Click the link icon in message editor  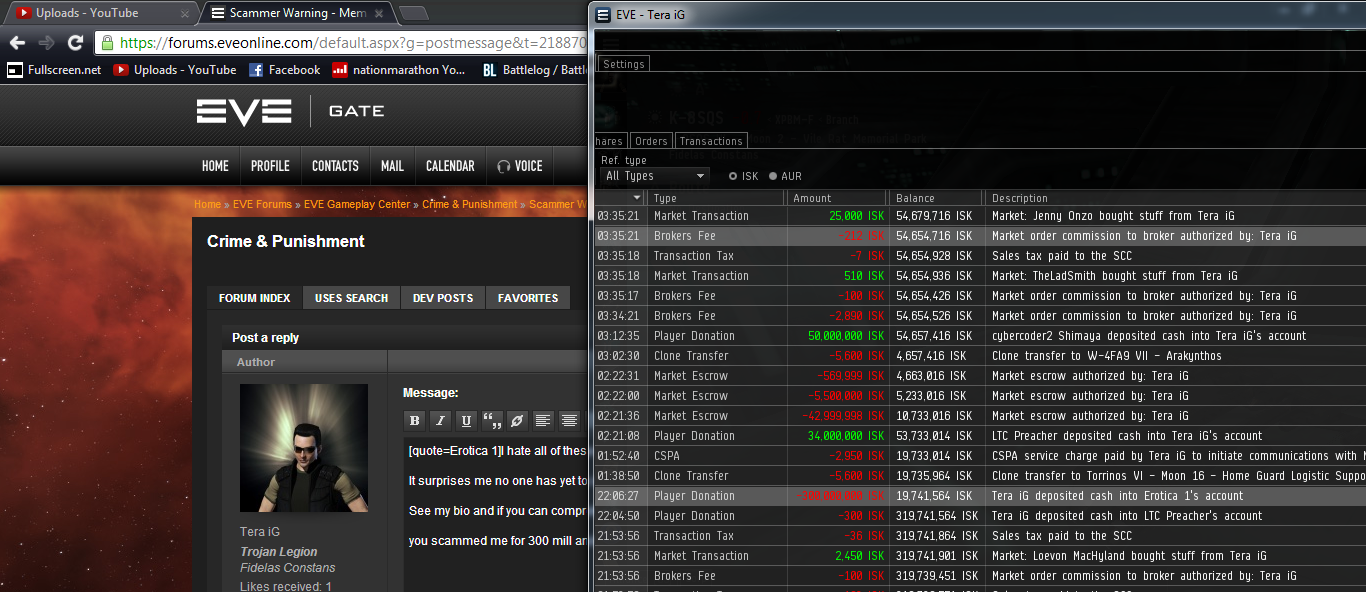point(517,420)
